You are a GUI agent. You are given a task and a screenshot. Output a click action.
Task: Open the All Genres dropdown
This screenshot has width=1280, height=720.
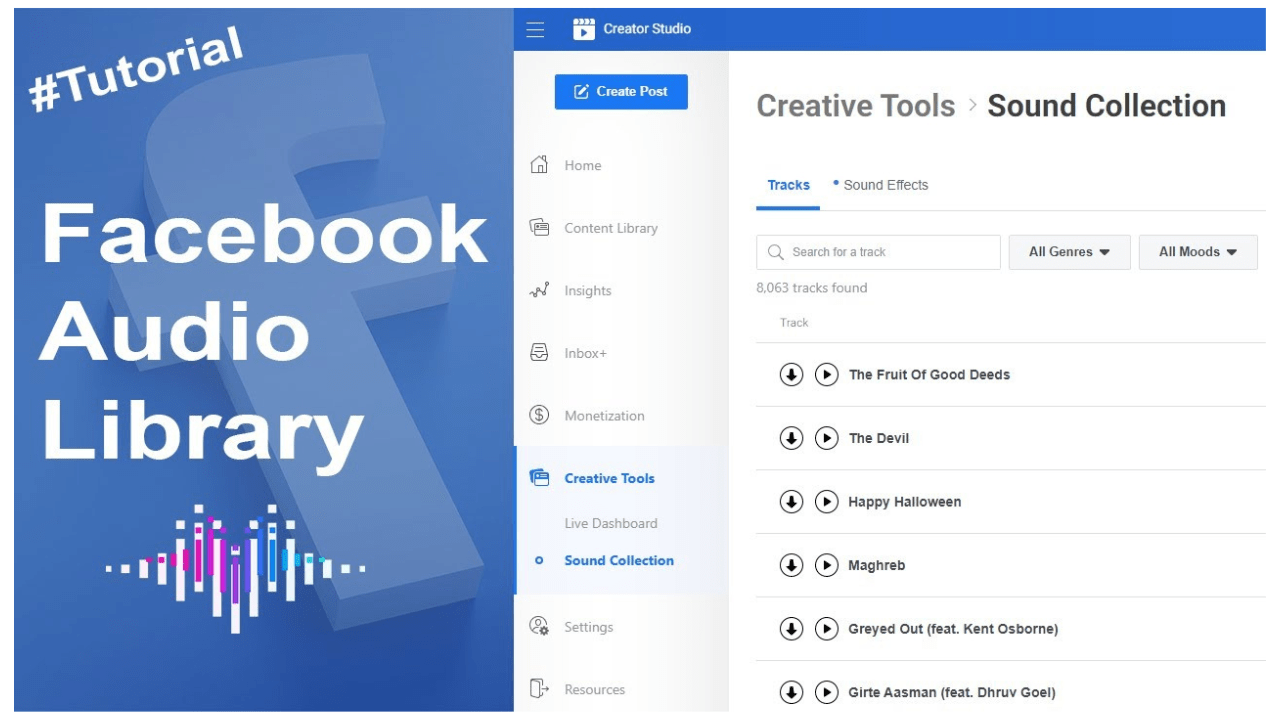click(1069, 252)
